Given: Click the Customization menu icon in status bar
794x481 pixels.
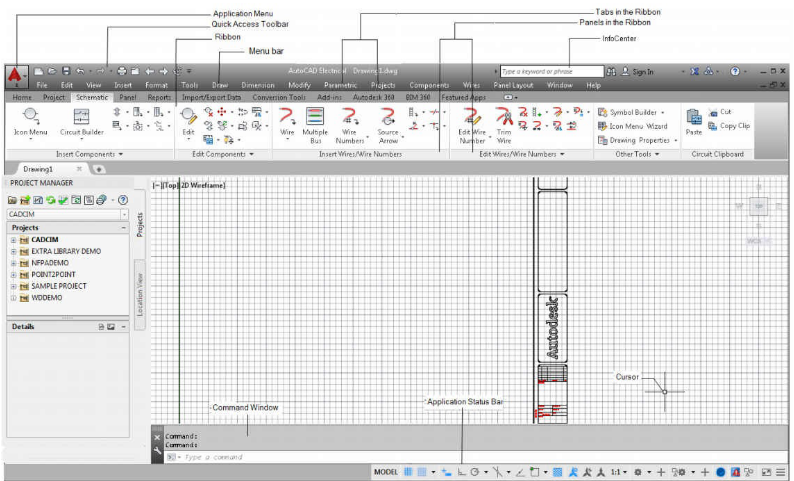Looking at the screenshot, I should 780,472.
